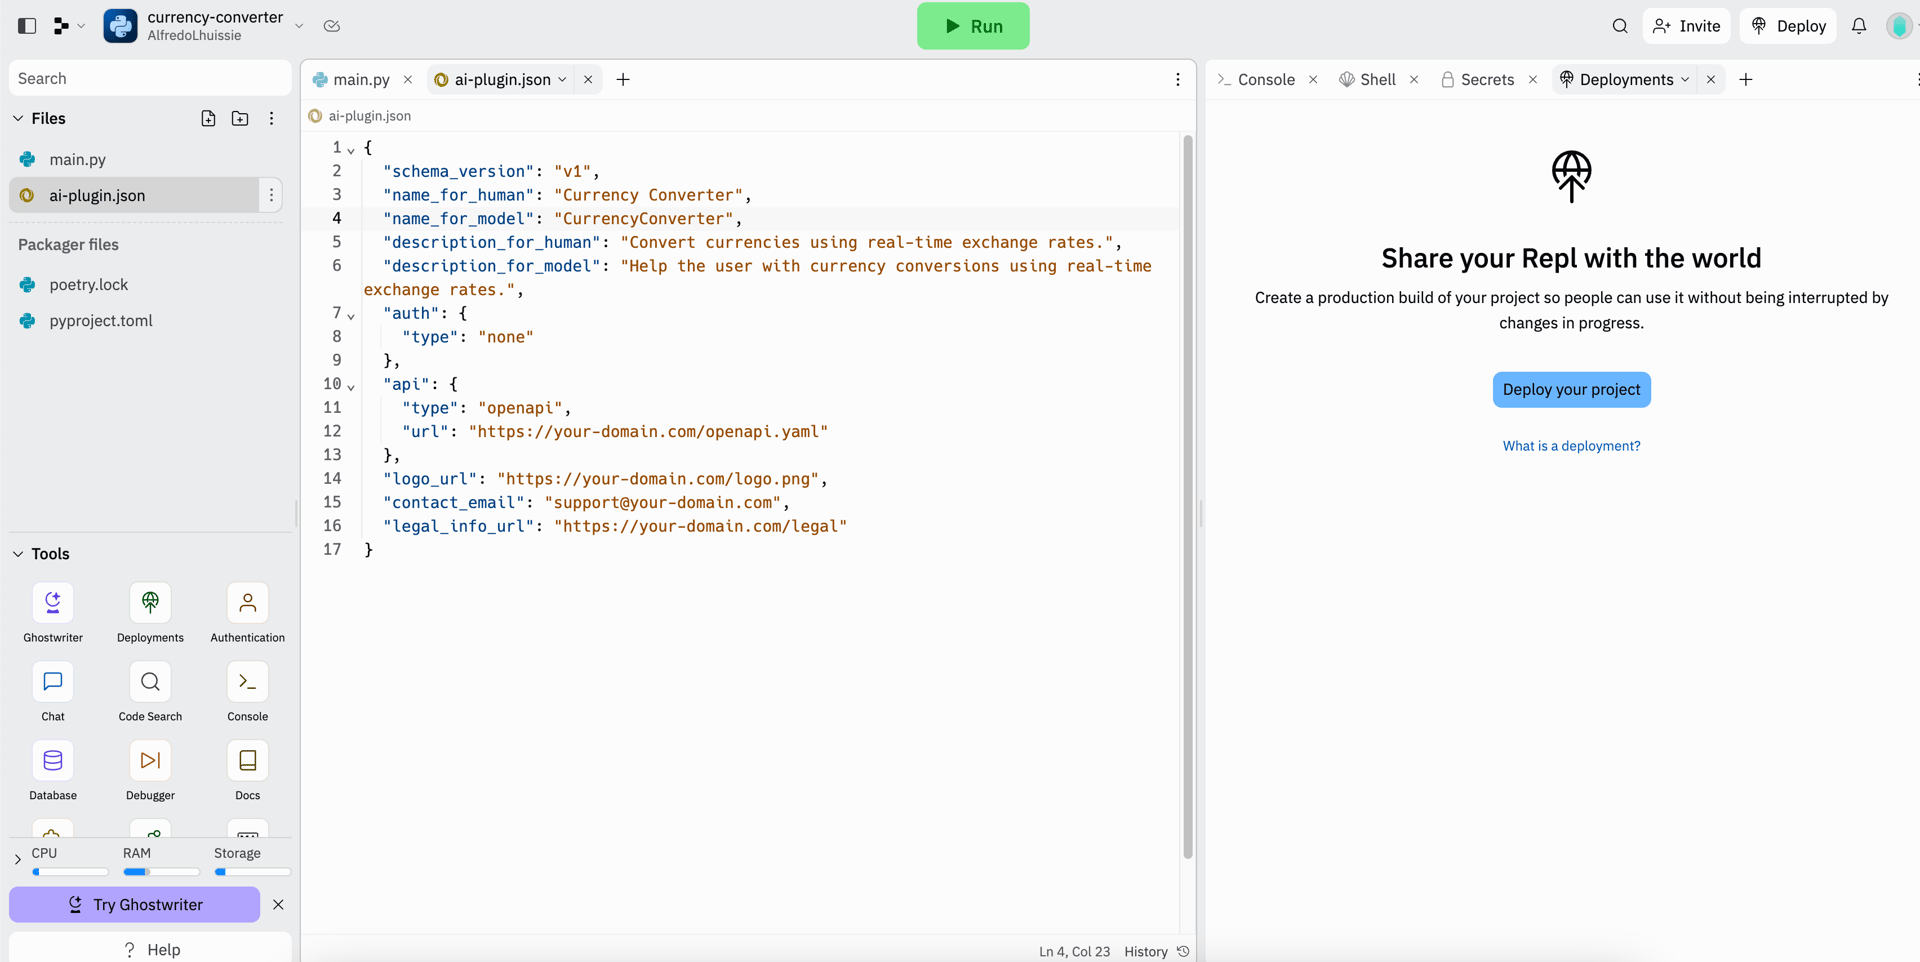Image resolution: width=1920 pixels, height=962 pixels.
Task: Click the Python repl logo icon
Action: (121, 26)
